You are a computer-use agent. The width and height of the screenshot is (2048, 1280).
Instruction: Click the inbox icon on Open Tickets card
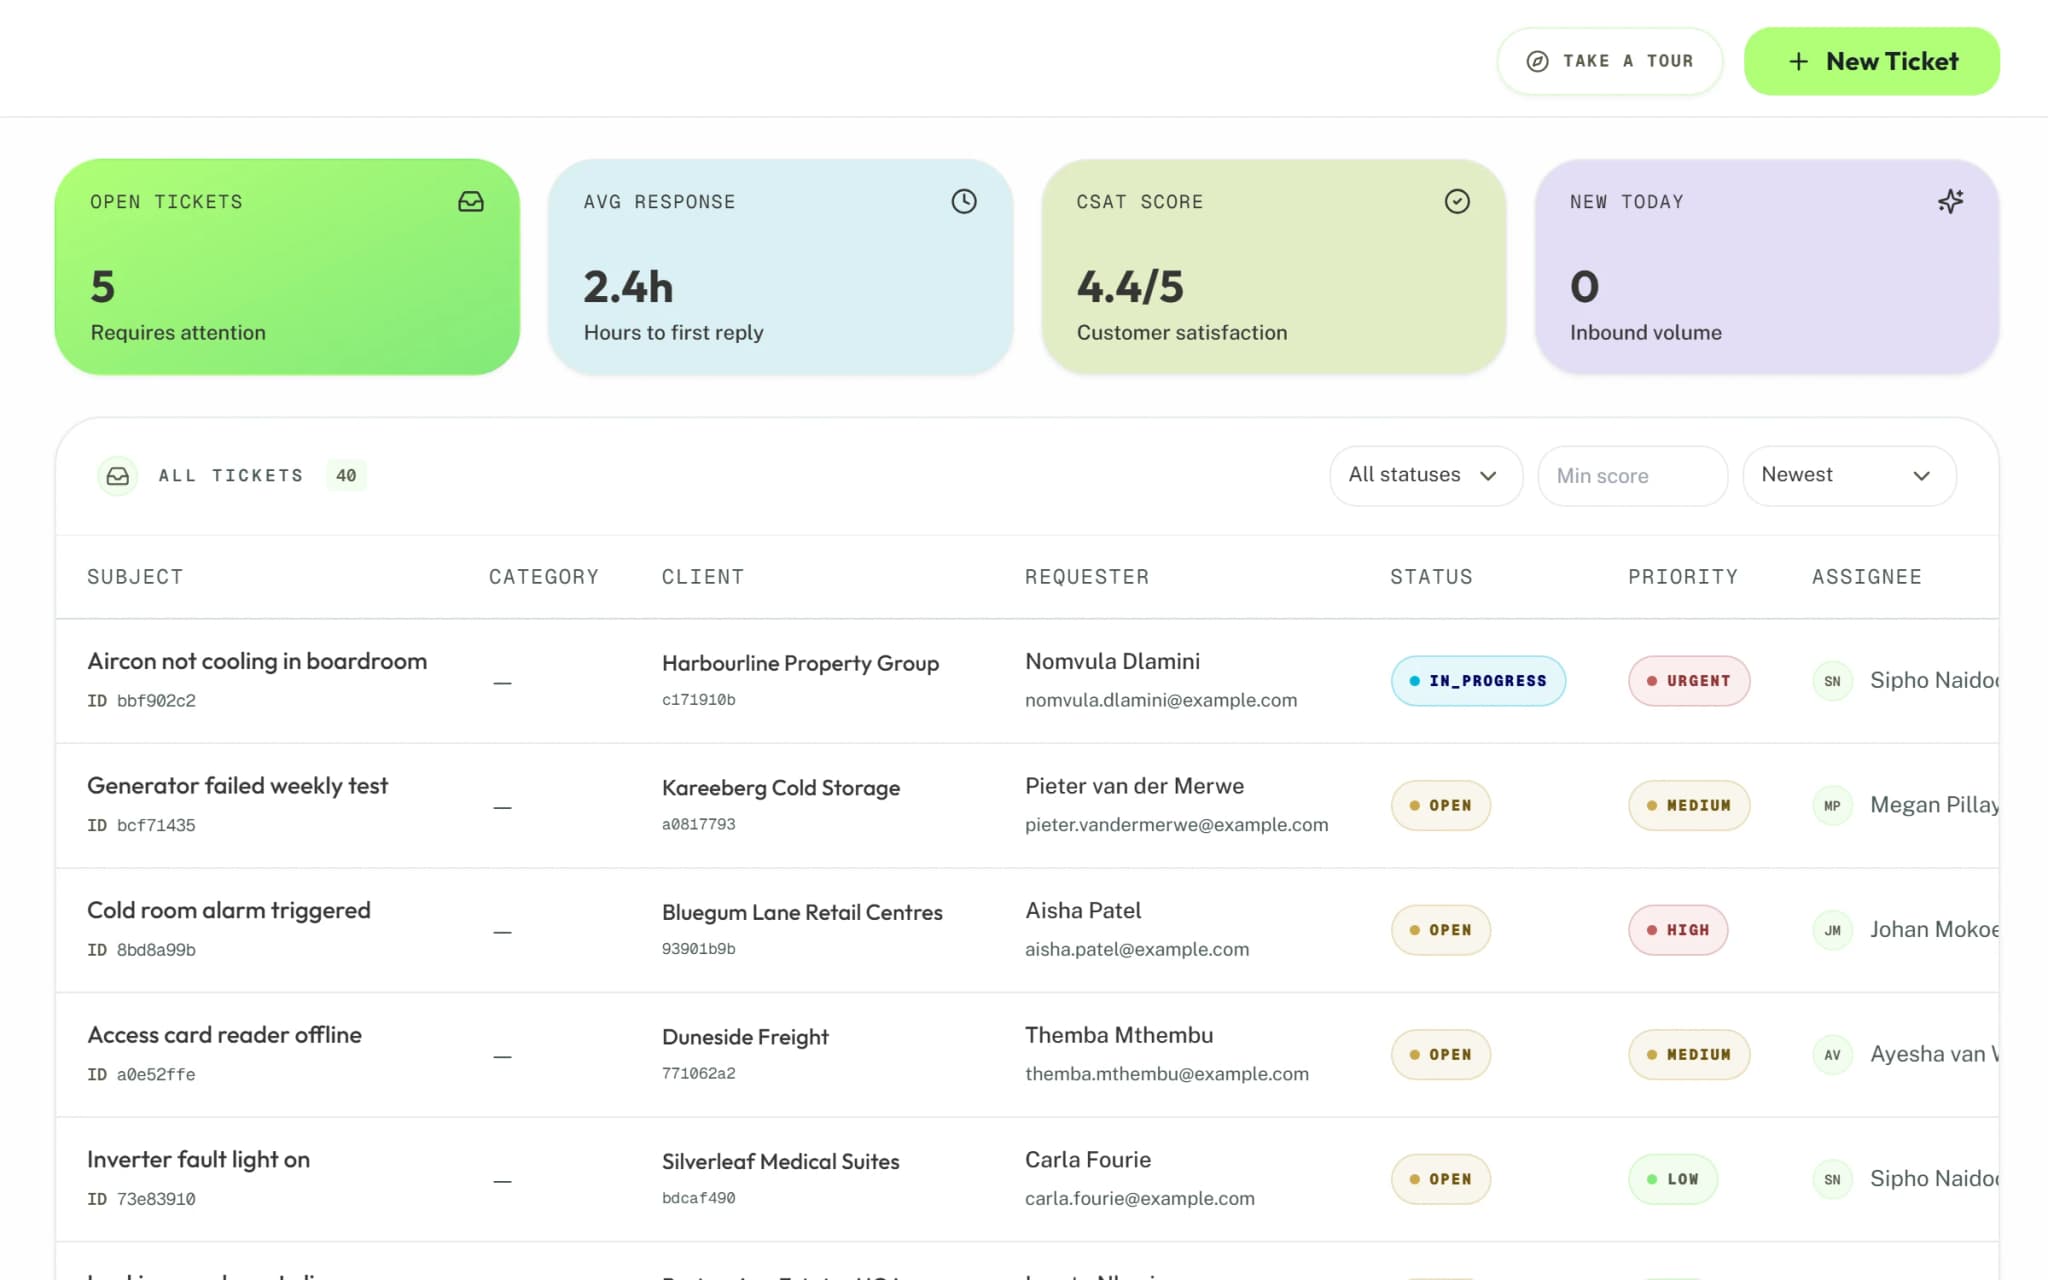tap(471, 202)
